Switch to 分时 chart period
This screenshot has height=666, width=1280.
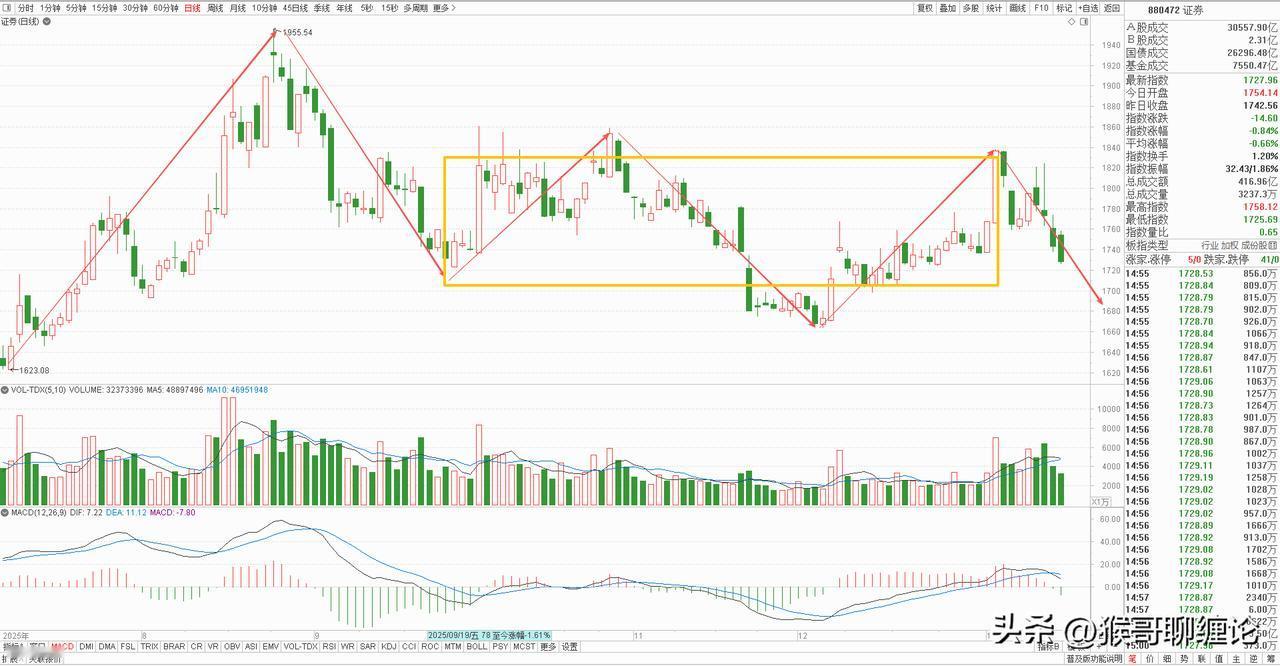pyautogui.click(x=26, y=8)
